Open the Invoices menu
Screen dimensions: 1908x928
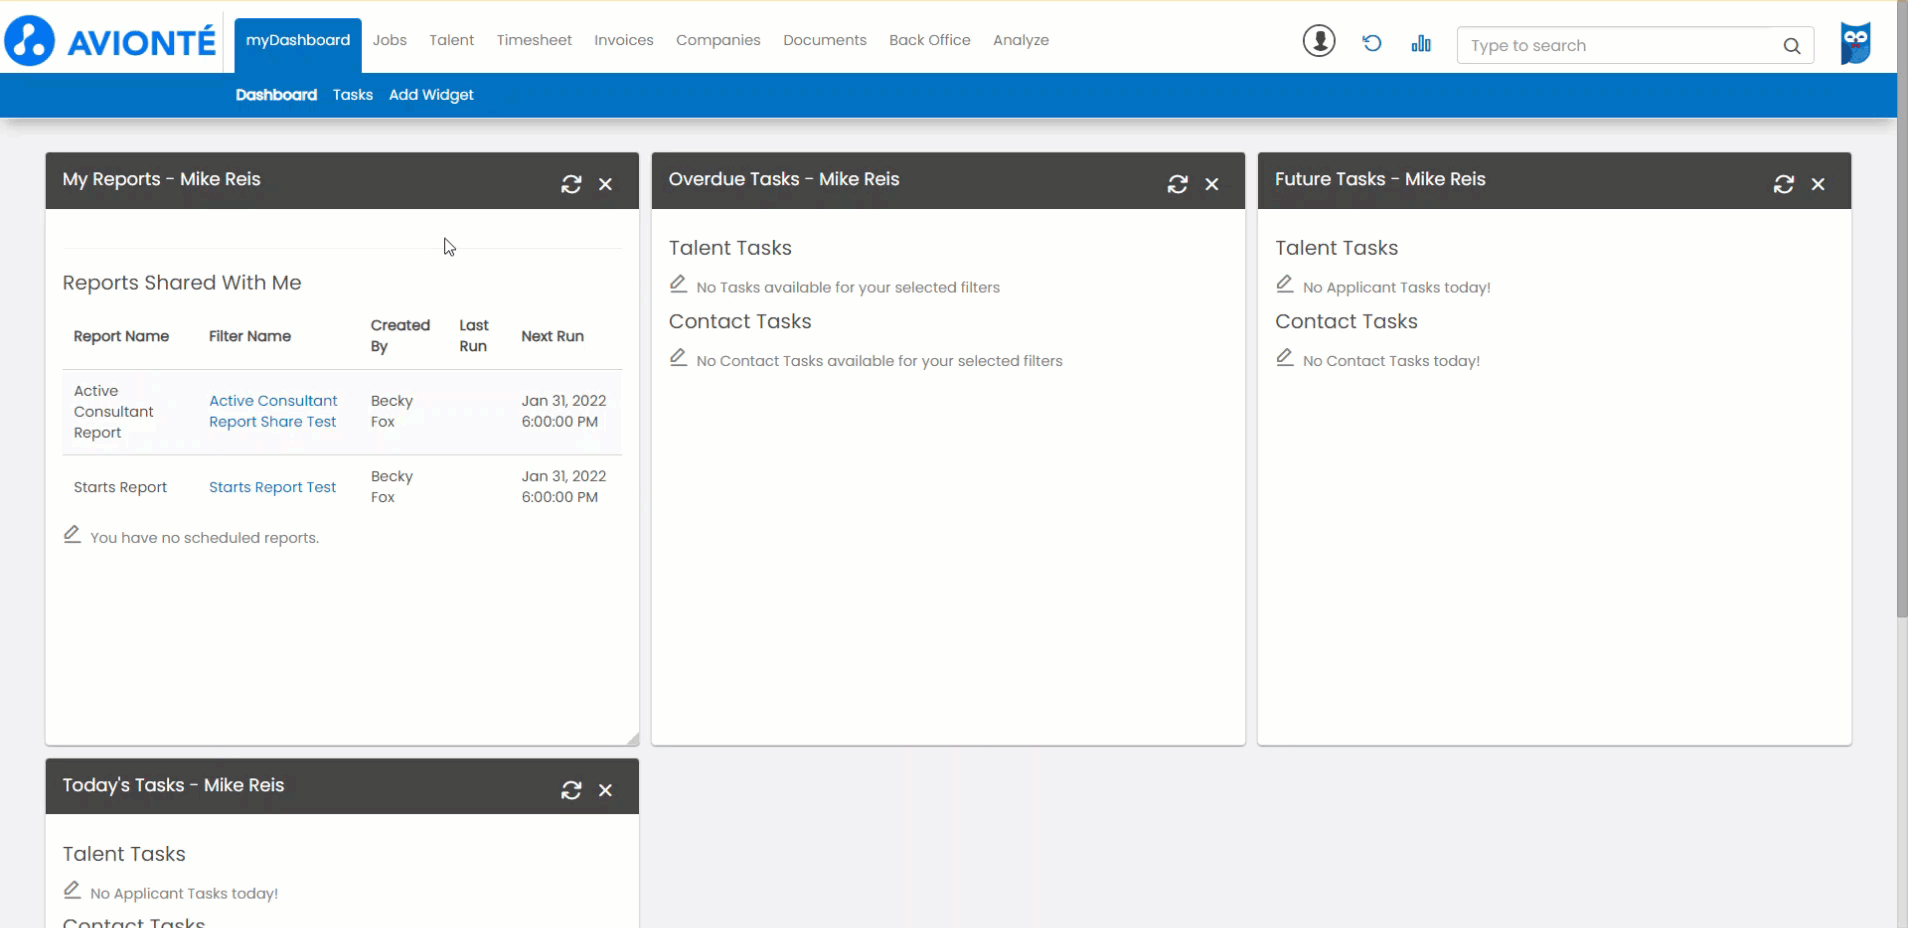click(x=624, y=41)
